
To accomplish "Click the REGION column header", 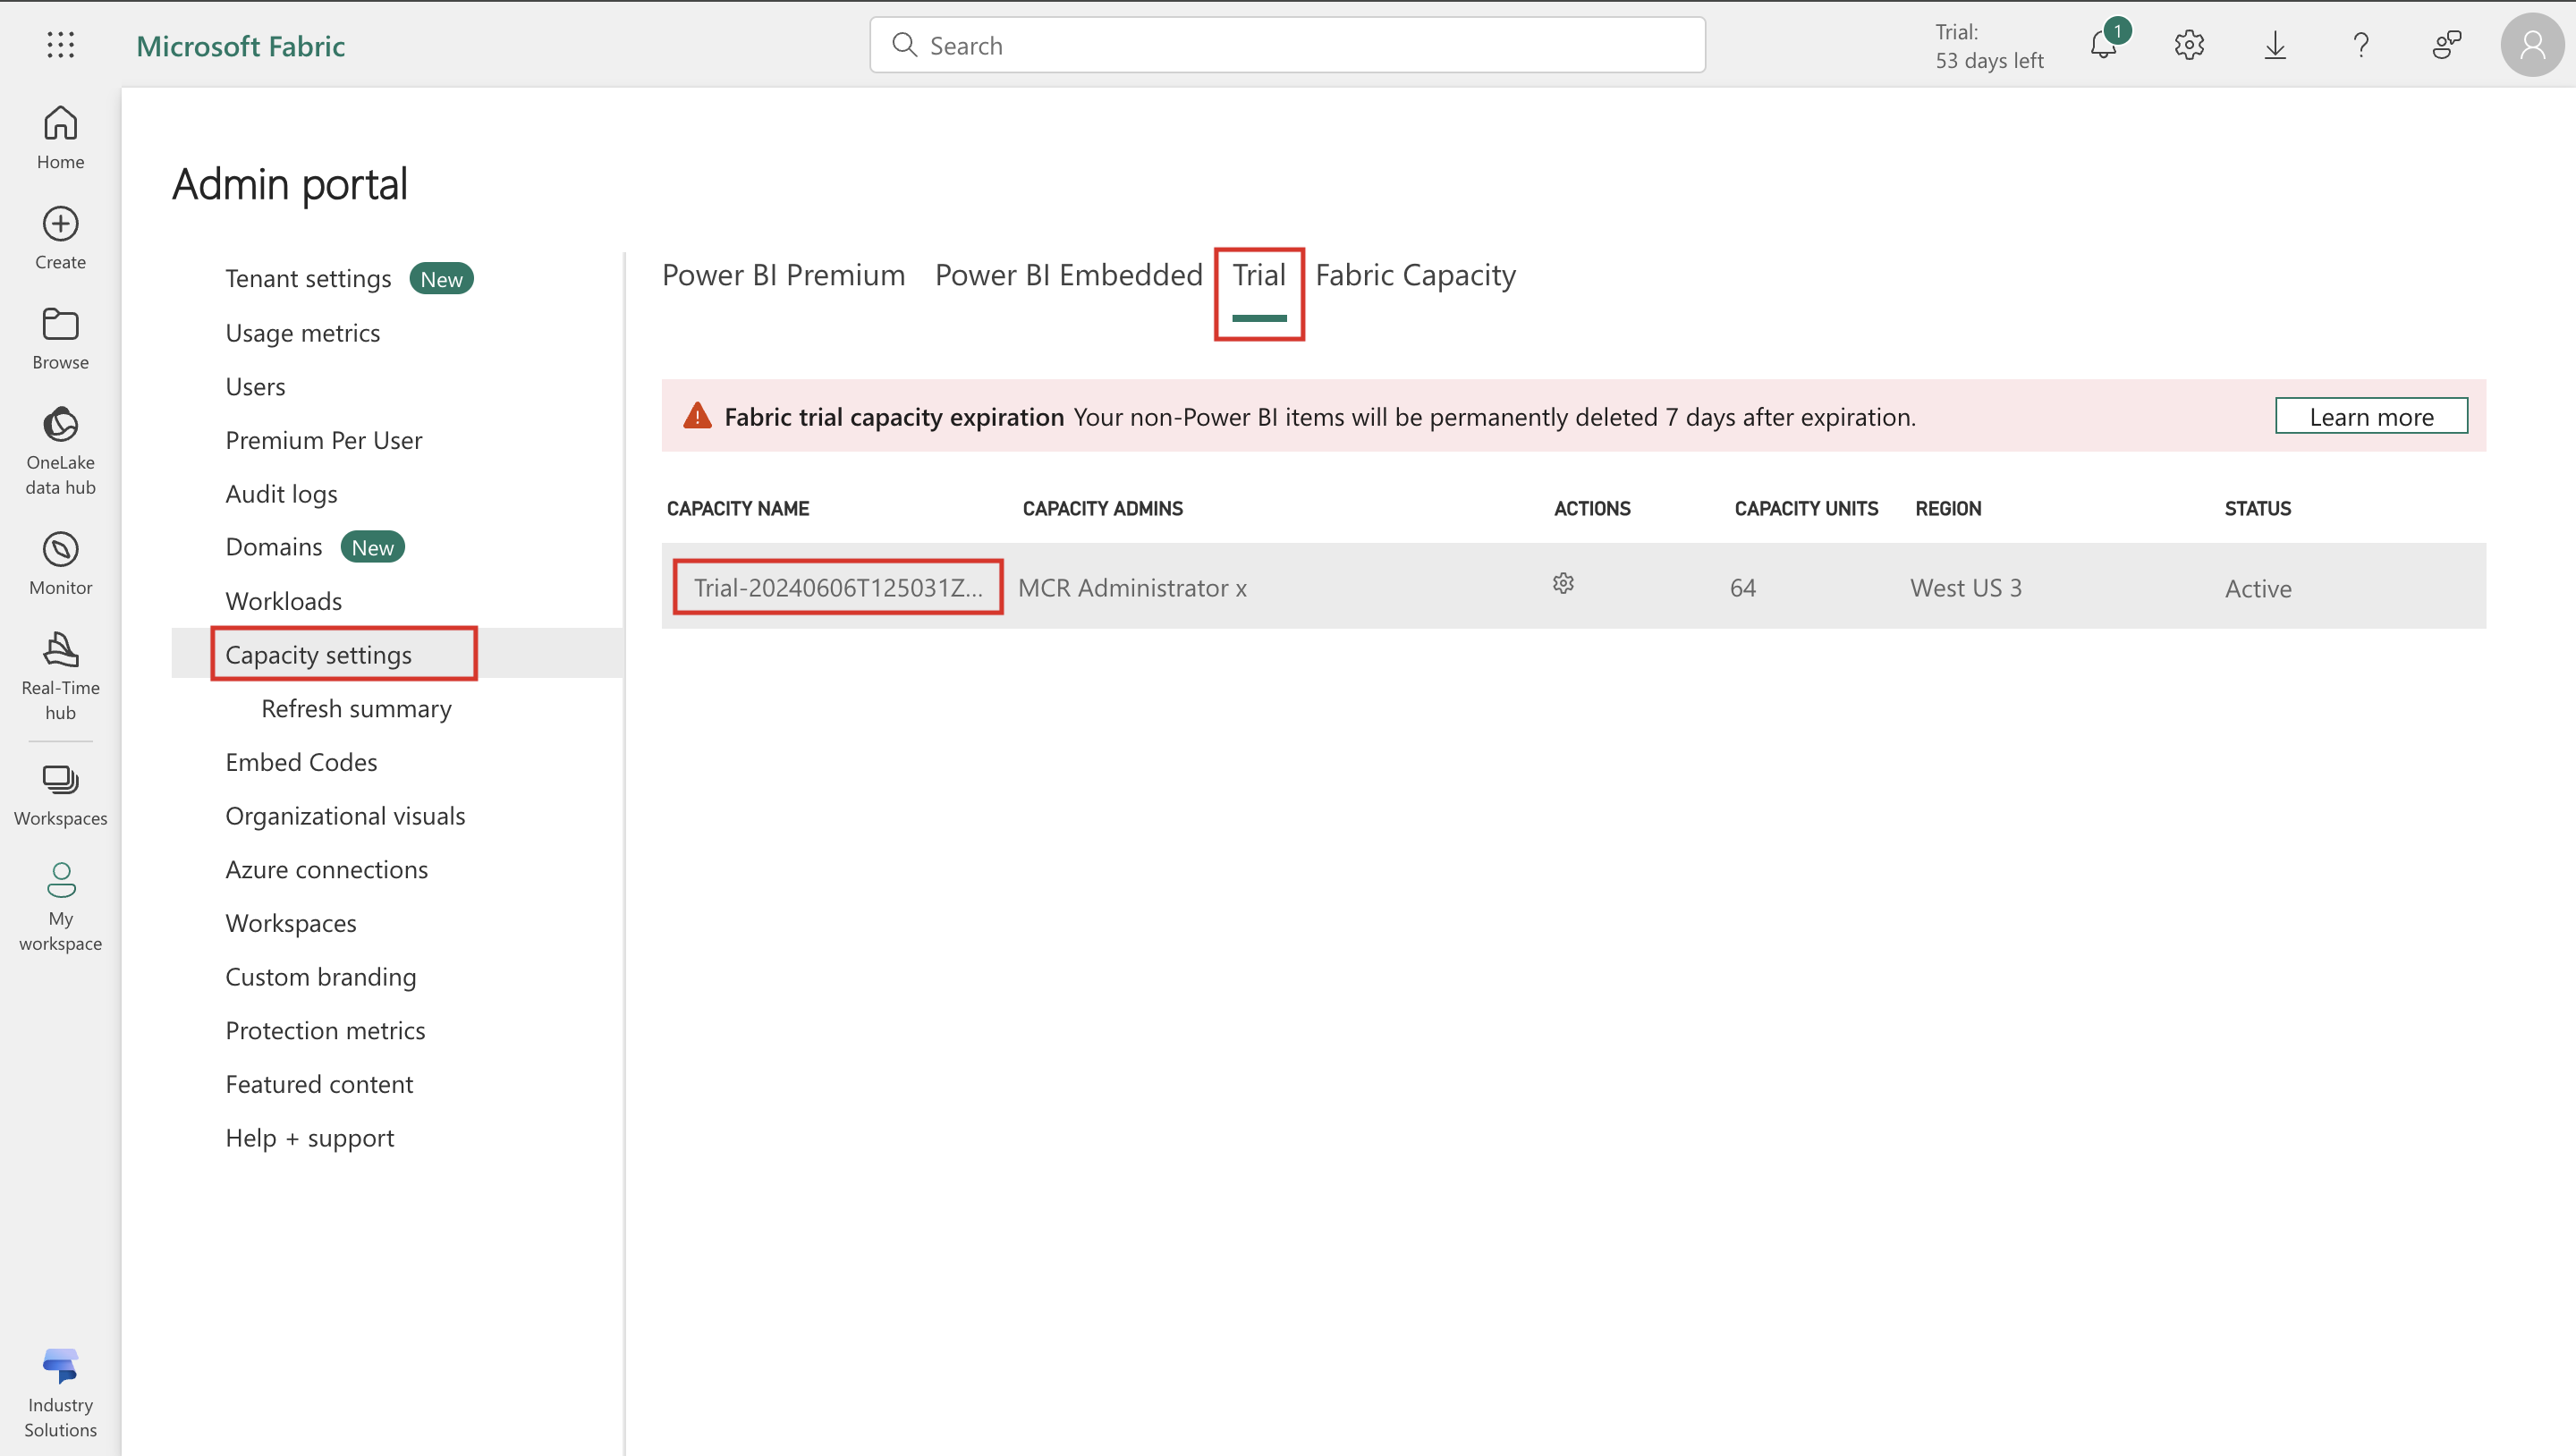I will point(1948,508).
